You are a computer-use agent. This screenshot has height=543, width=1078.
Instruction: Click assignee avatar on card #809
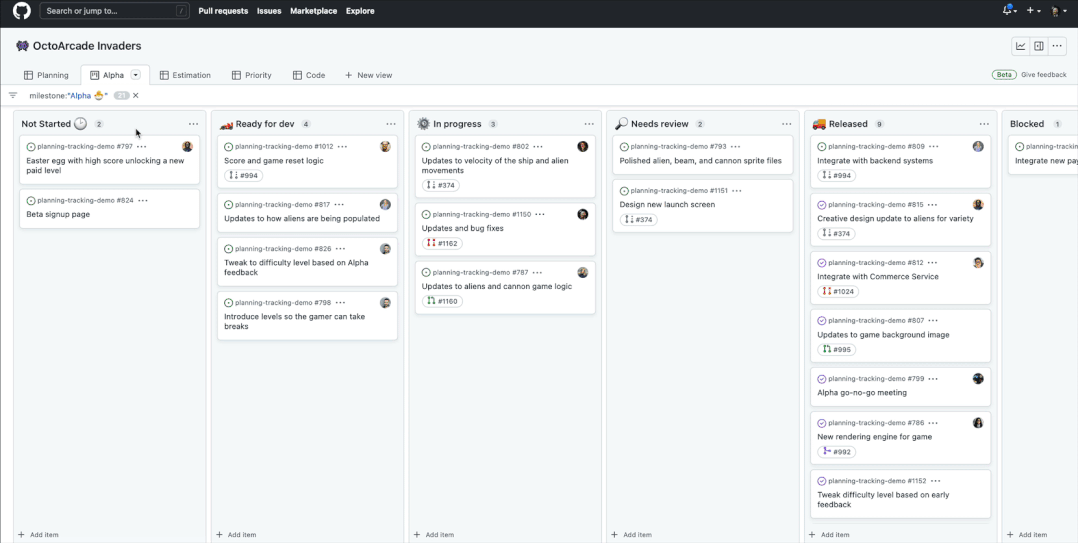pos(978,146)
